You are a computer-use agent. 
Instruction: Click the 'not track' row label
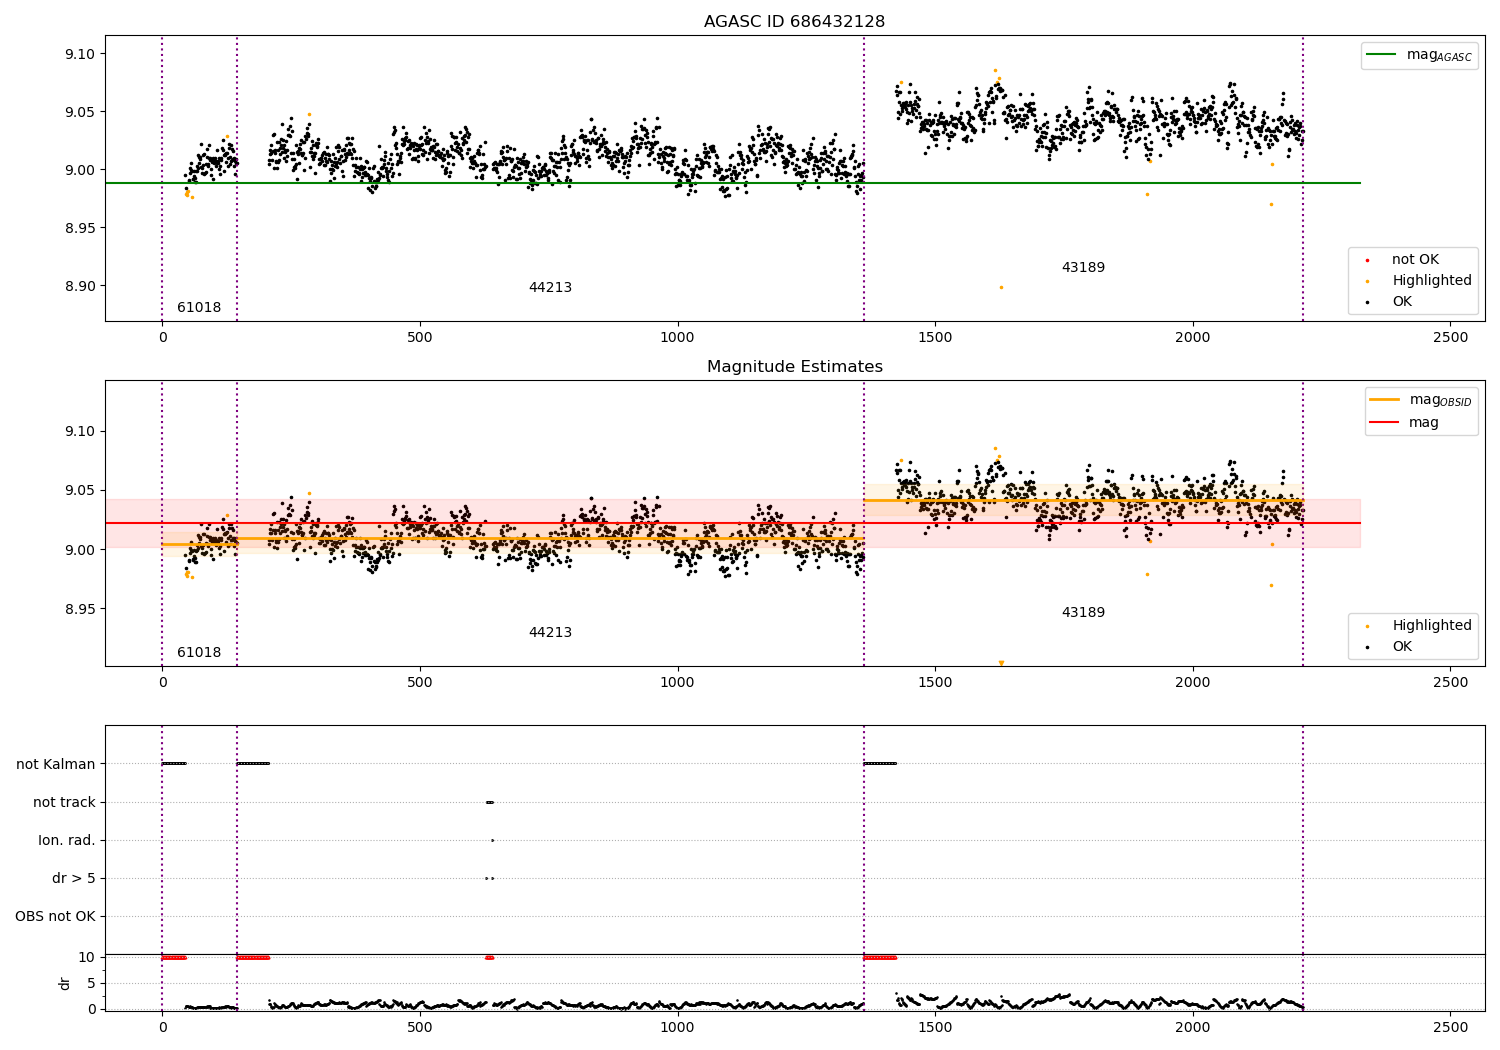tap(64, 803)
